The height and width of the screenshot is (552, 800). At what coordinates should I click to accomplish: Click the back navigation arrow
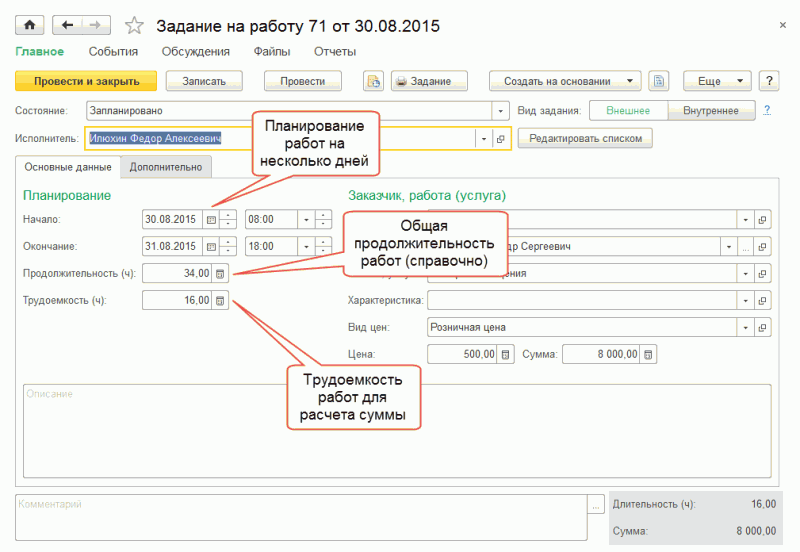(x=68, y=24)
